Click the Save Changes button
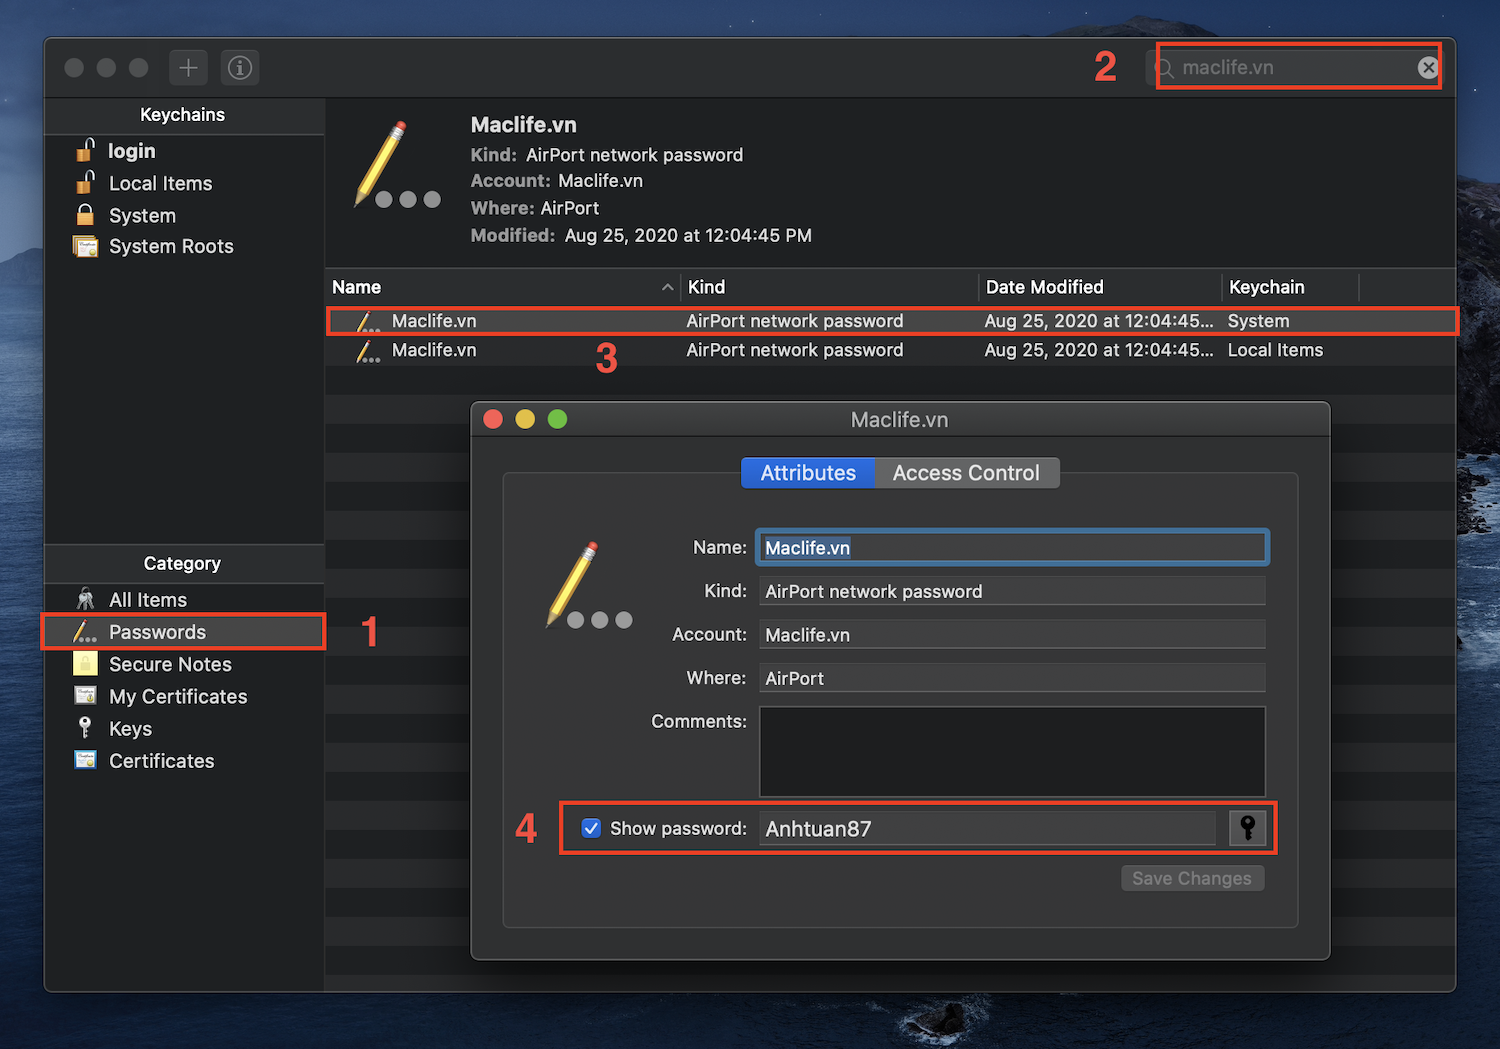The width and height of the screenshot is (1500, 1049). (x=1192, y=878)
